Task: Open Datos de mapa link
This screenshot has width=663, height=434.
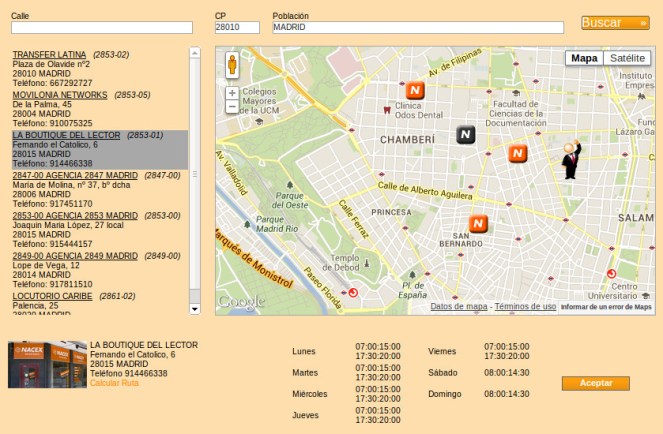Action: [459, 306]
